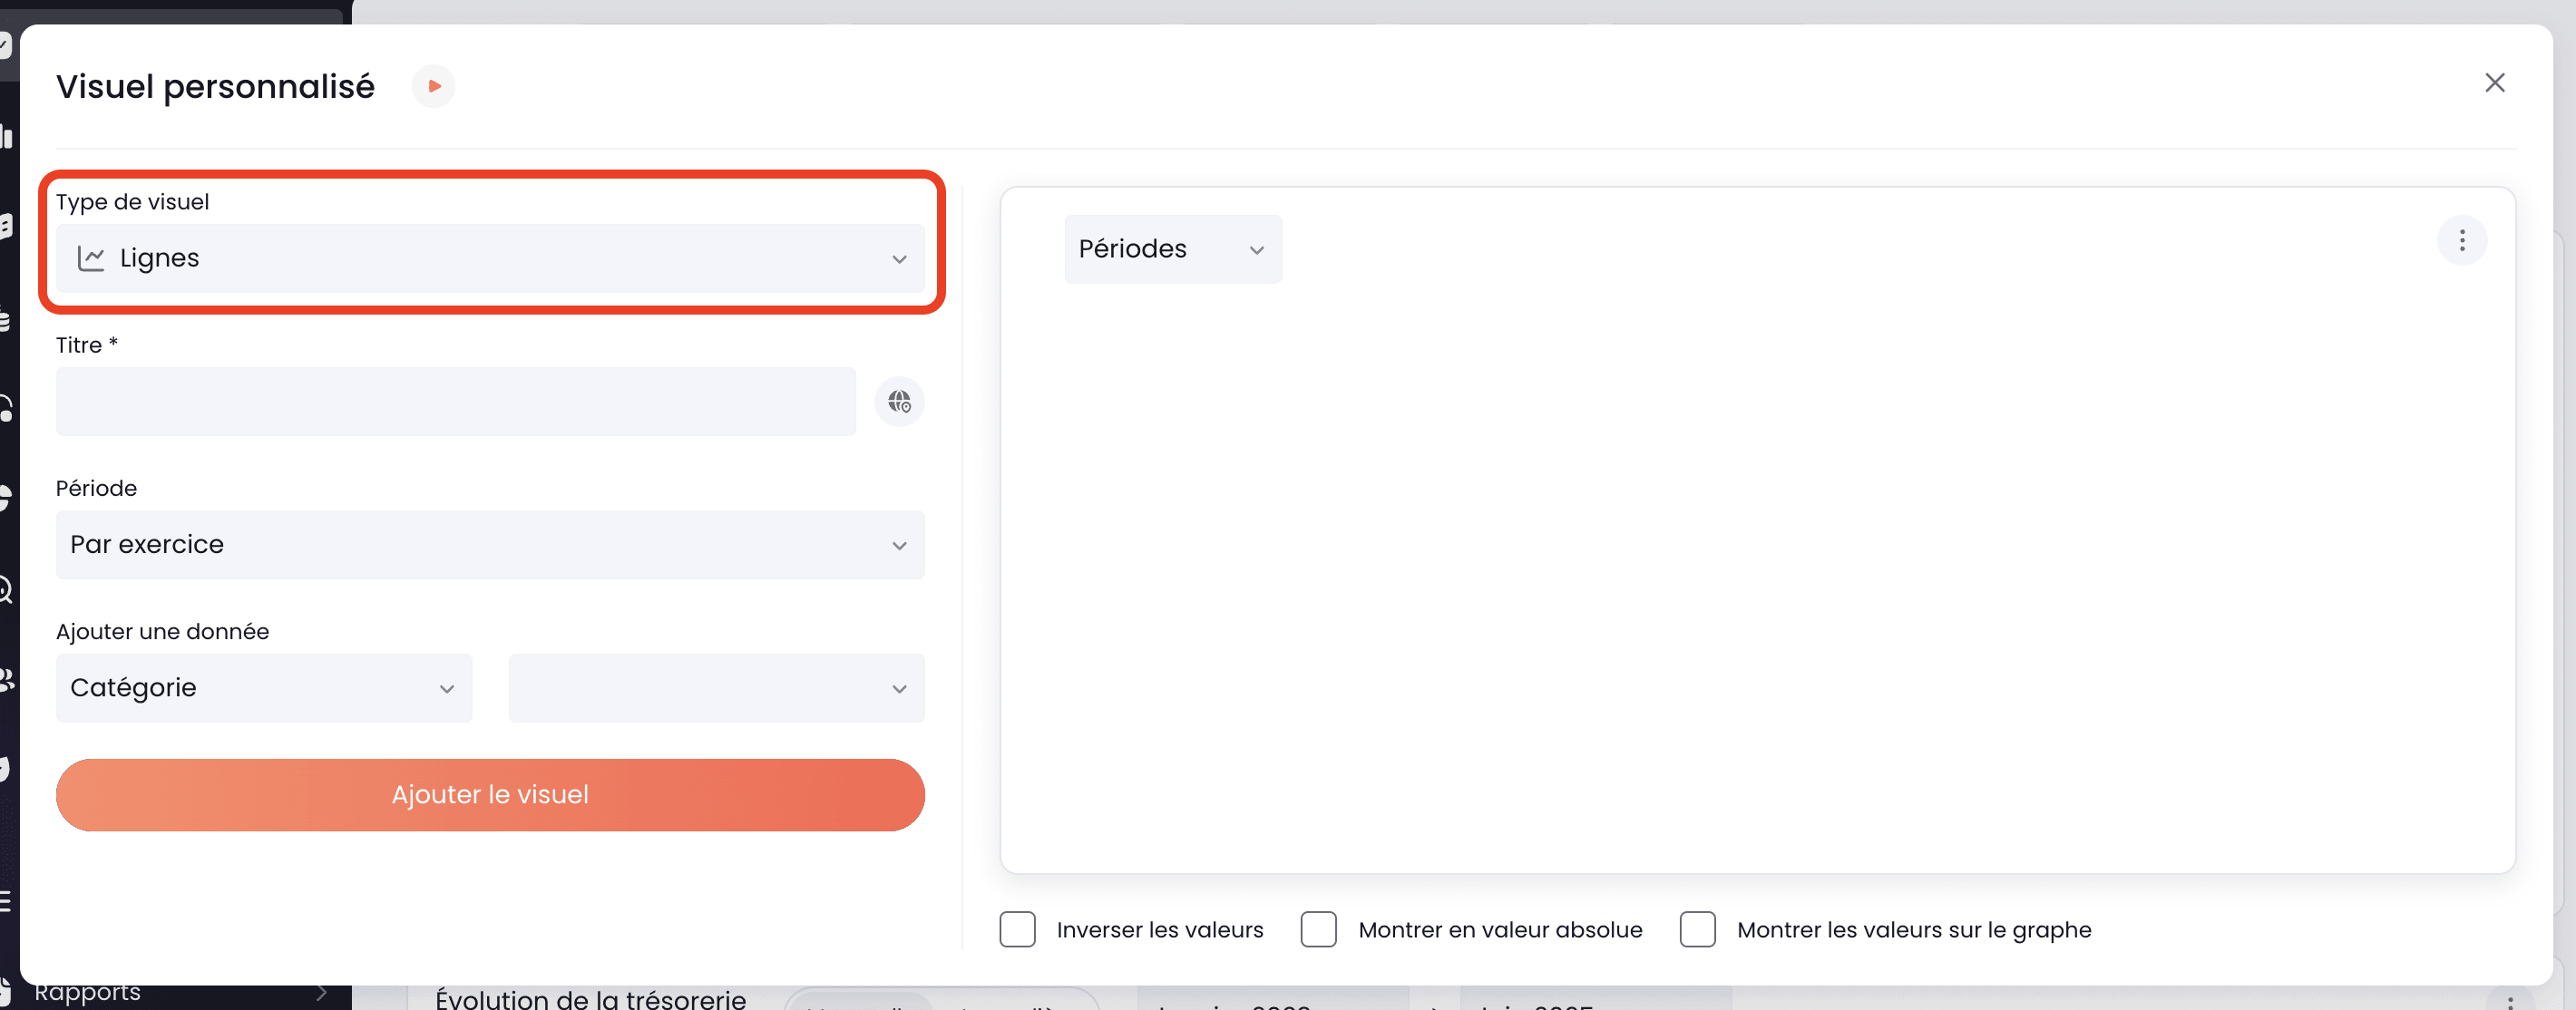Enable Montrer en valeur absolue
2576x1010 pixels.
click(x=1318, y=929)
